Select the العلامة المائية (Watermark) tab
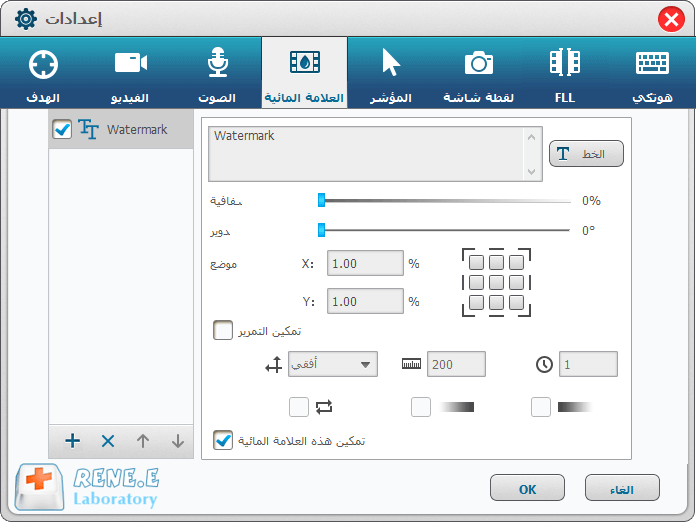This screenshot has height=522, width=696. coord(304,73)
